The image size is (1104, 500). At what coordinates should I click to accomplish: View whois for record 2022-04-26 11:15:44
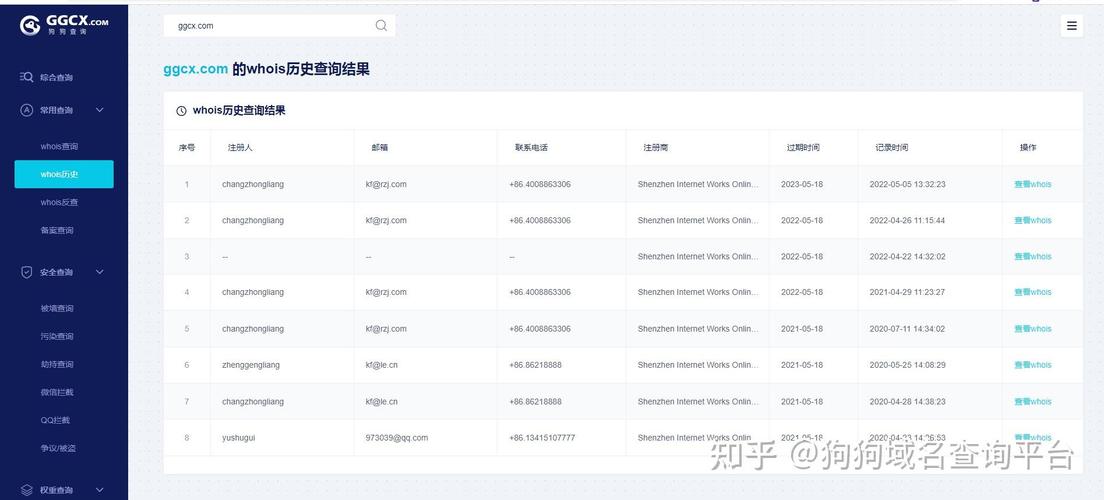point(1032,220)
